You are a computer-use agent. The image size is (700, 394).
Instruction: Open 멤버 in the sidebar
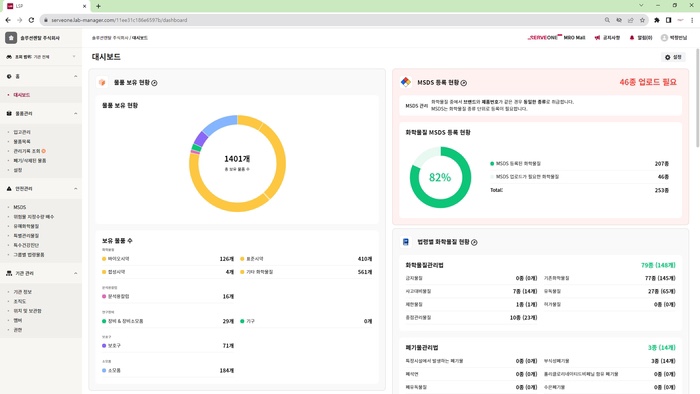pyautogui.click(x=17, y=320)
